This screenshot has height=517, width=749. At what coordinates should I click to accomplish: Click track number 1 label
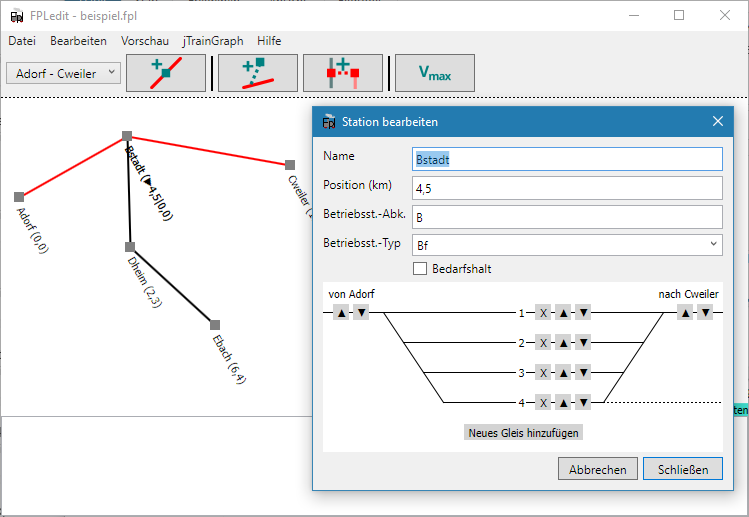coord(522,313)
